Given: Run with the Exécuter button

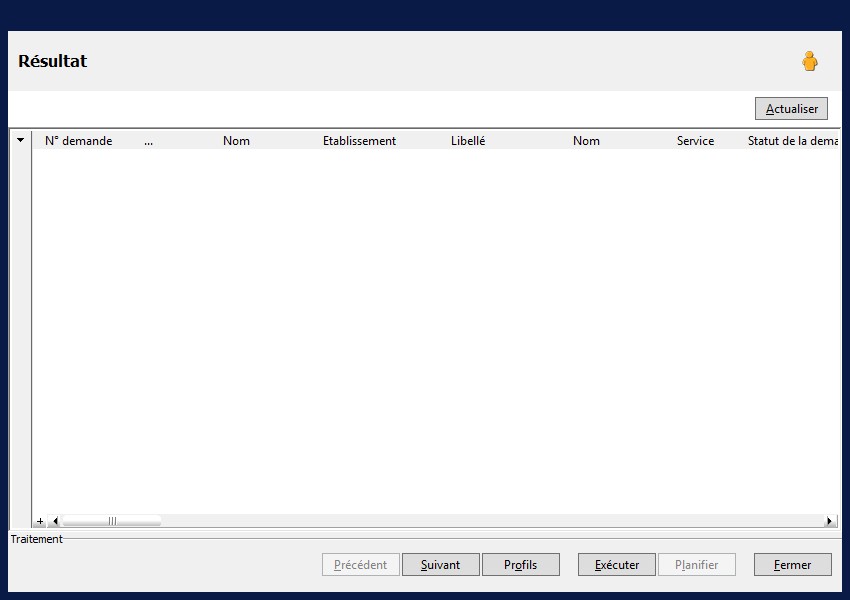Looking at the screenshot, I should click(x=617, y=565).
